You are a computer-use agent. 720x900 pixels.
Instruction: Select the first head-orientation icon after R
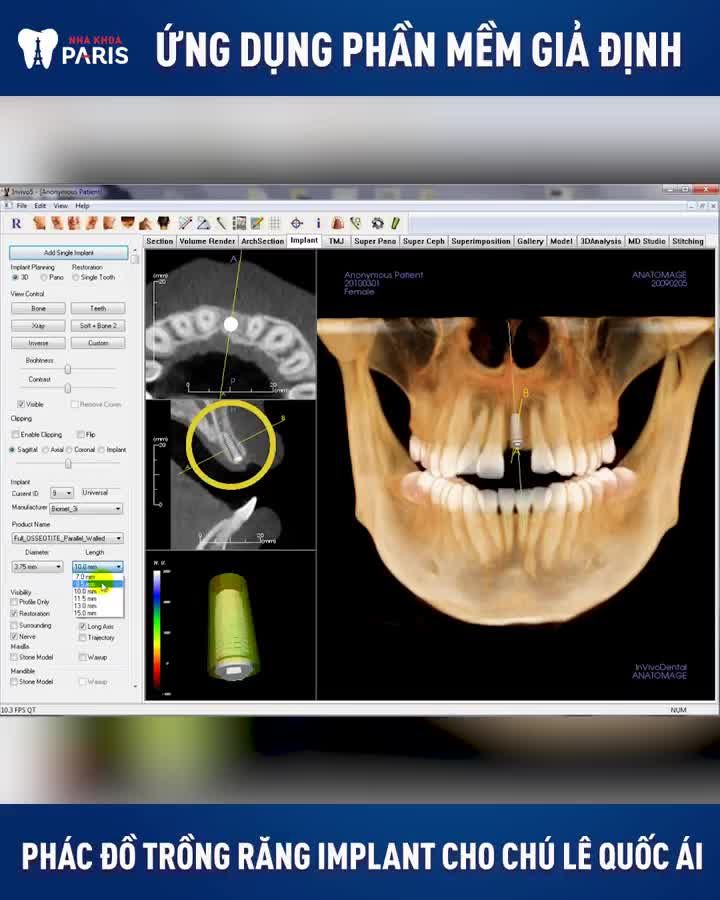[39, 223]
